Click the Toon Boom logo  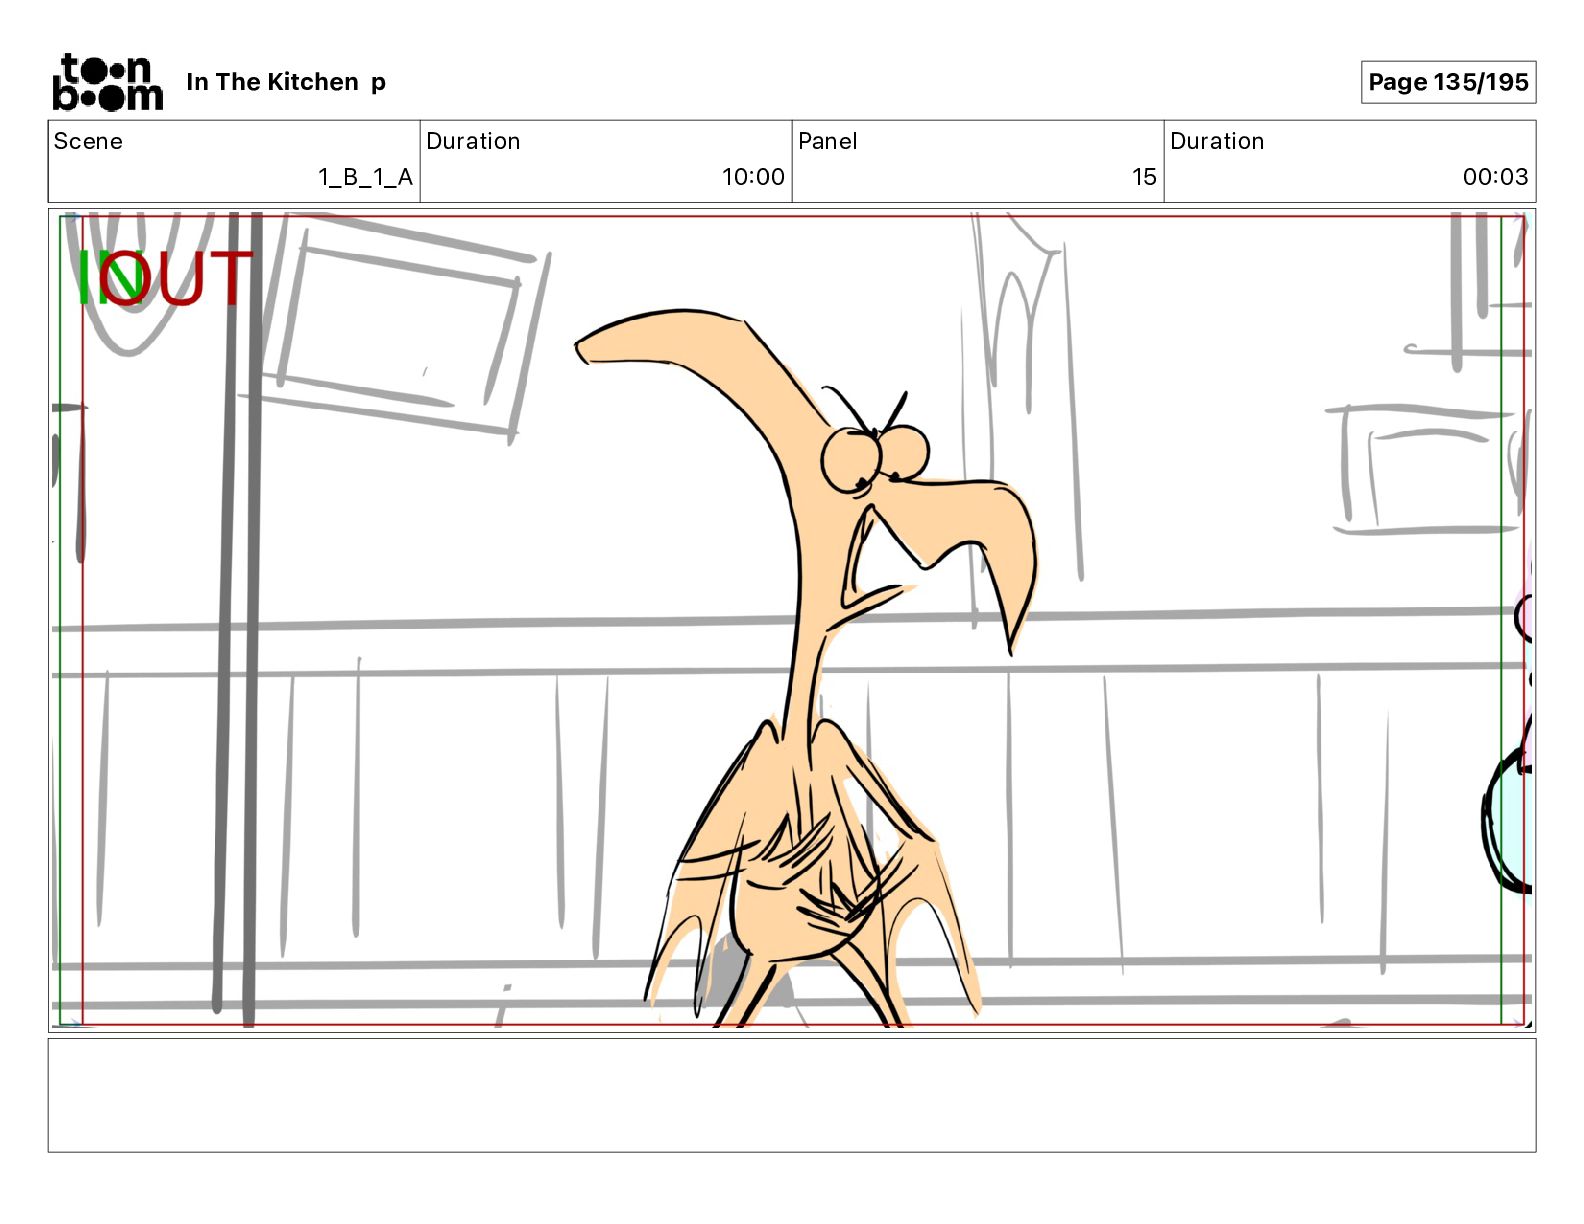click(107, 82)
